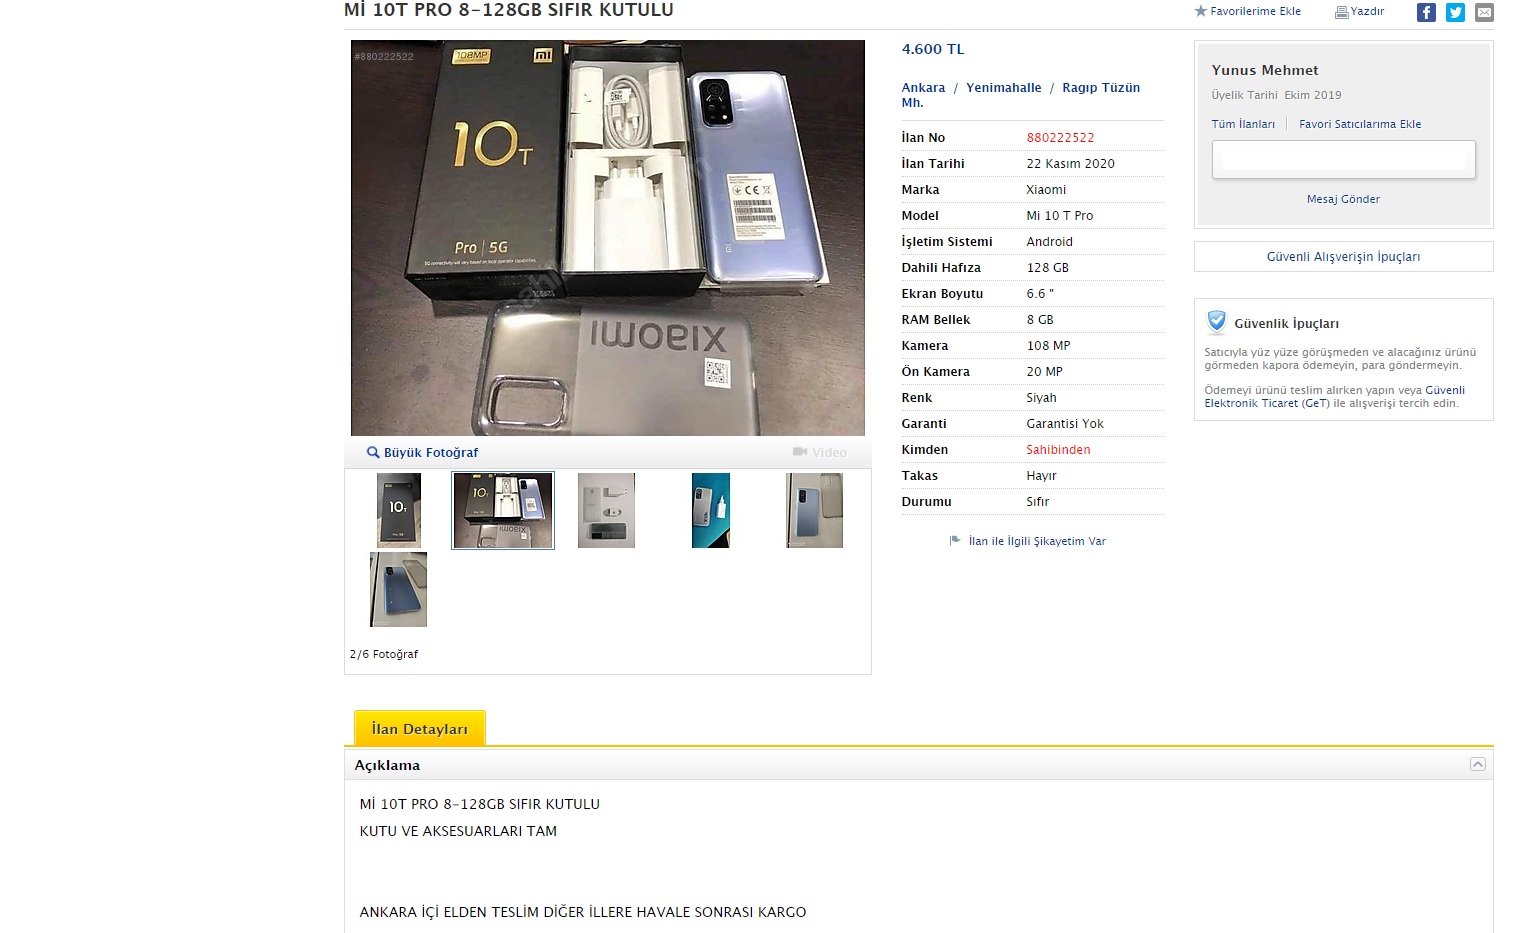
Task: View all listings via Tüm İlanları
Action: (x=1243, y=124)
